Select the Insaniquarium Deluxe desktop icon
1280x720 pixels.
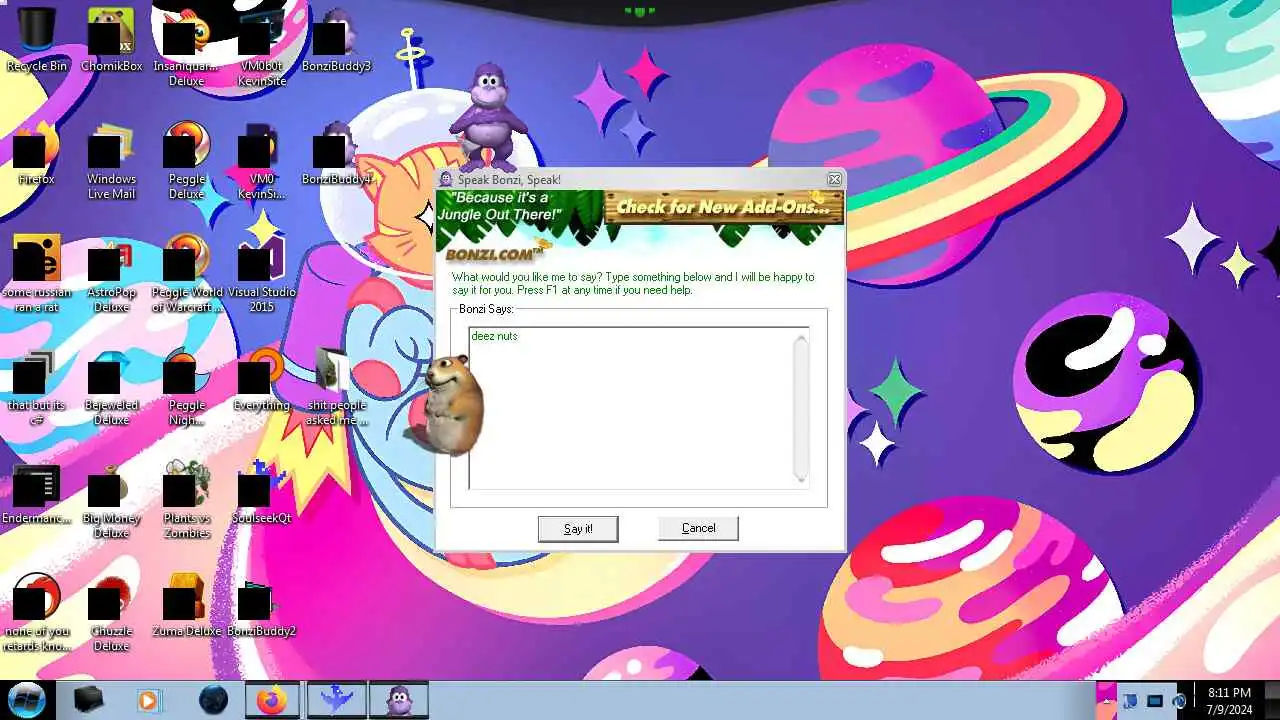click(186, 48)
